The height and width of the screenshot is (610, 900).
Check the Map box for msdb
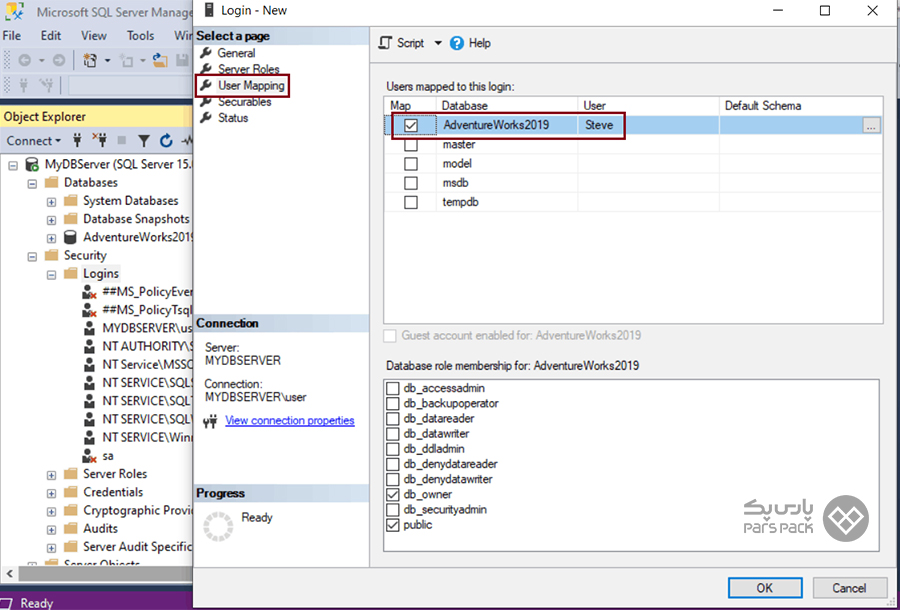[411, 183]
